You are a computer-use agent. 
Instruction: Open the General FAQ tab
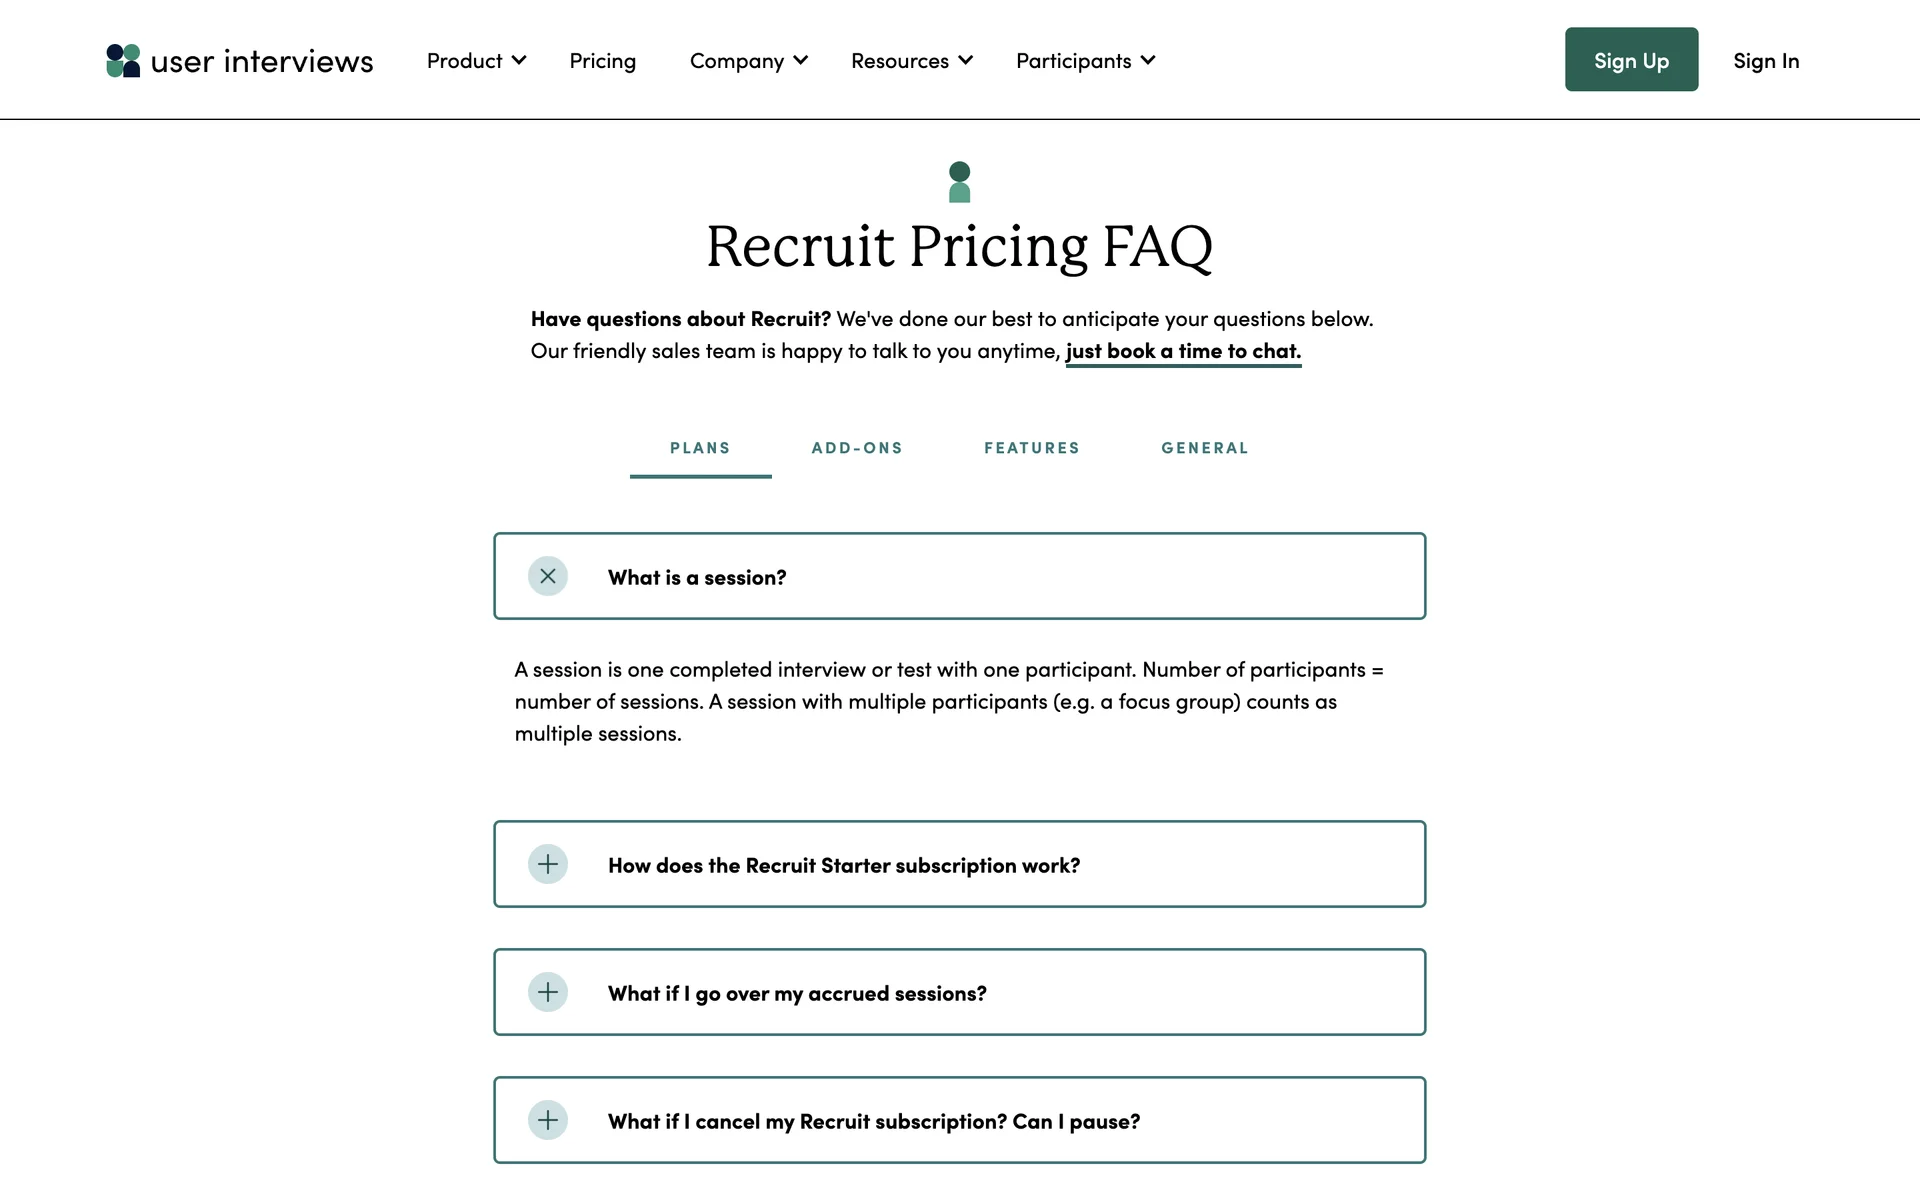pos(1205,448)
